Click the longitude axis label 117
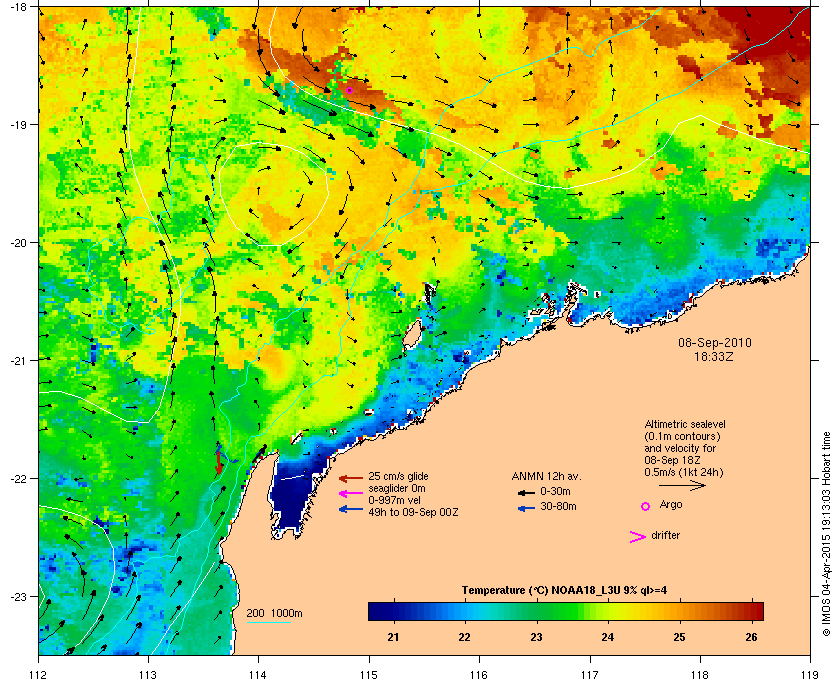This screenshot has height=680, width=840. 590,674
